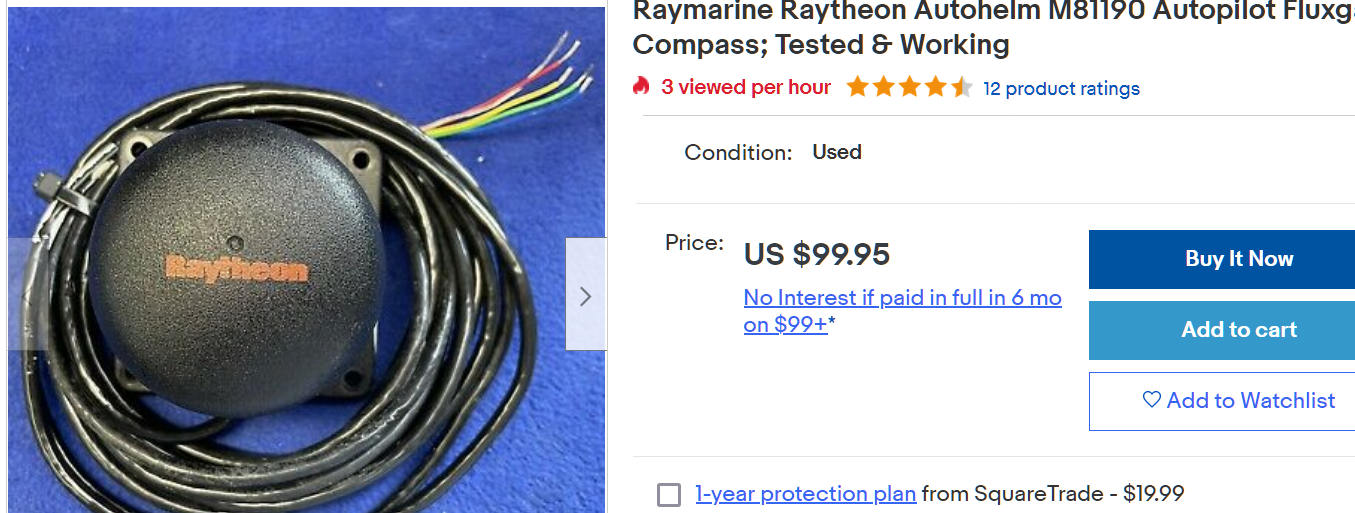Click the Used condition value
The image size is (1355, 513).
click(x=837, y=152)
